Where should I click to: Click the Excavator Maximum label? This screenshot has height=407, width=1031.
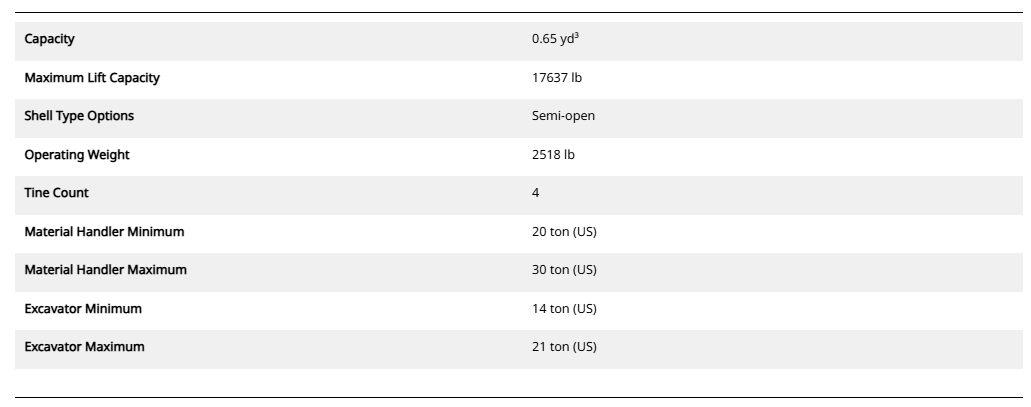[x=84, y=347]
